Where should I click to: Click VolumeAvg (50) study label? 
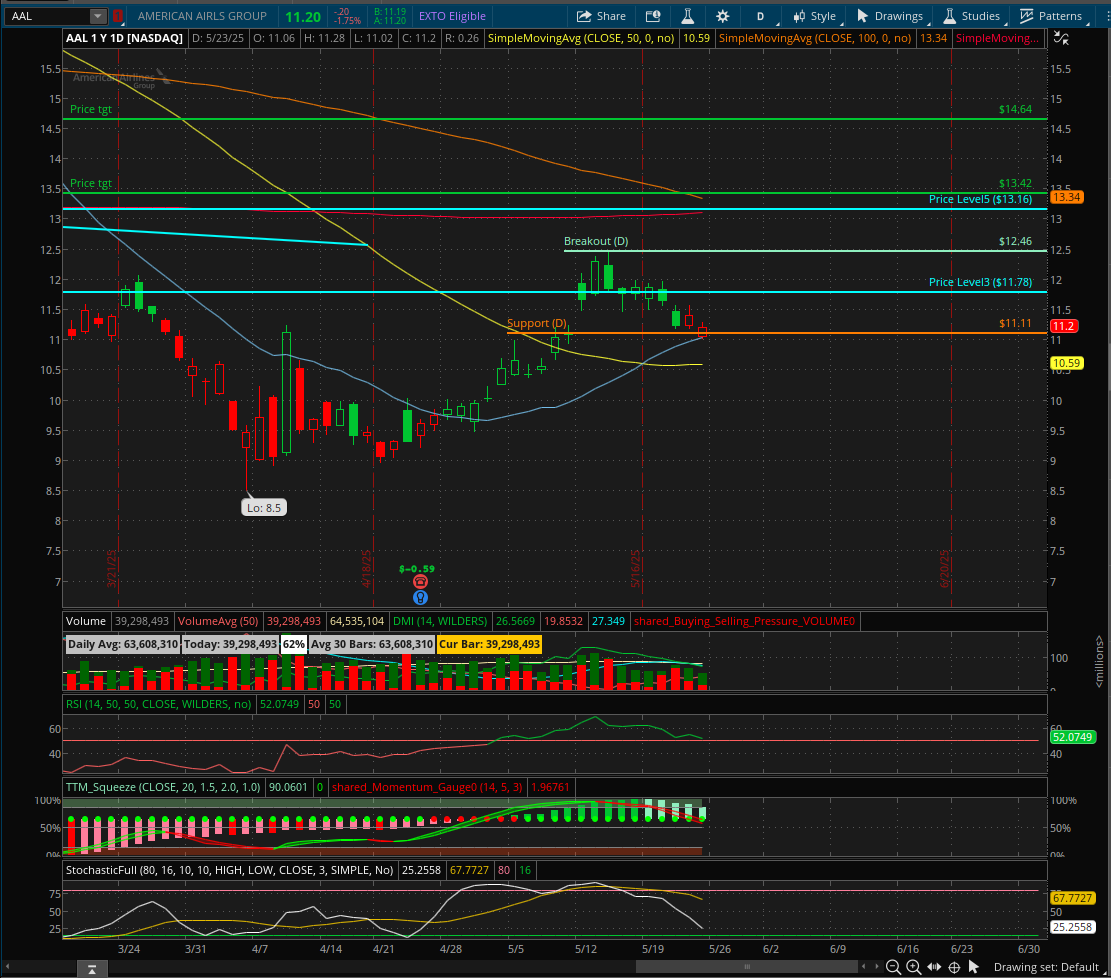[x=218, y=621]
